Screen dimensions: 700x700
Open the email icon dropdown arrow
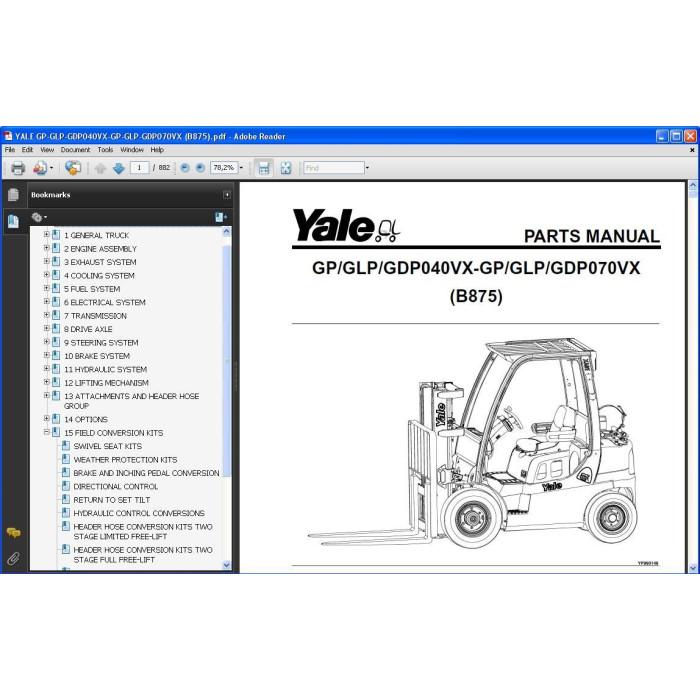[52, 168]
